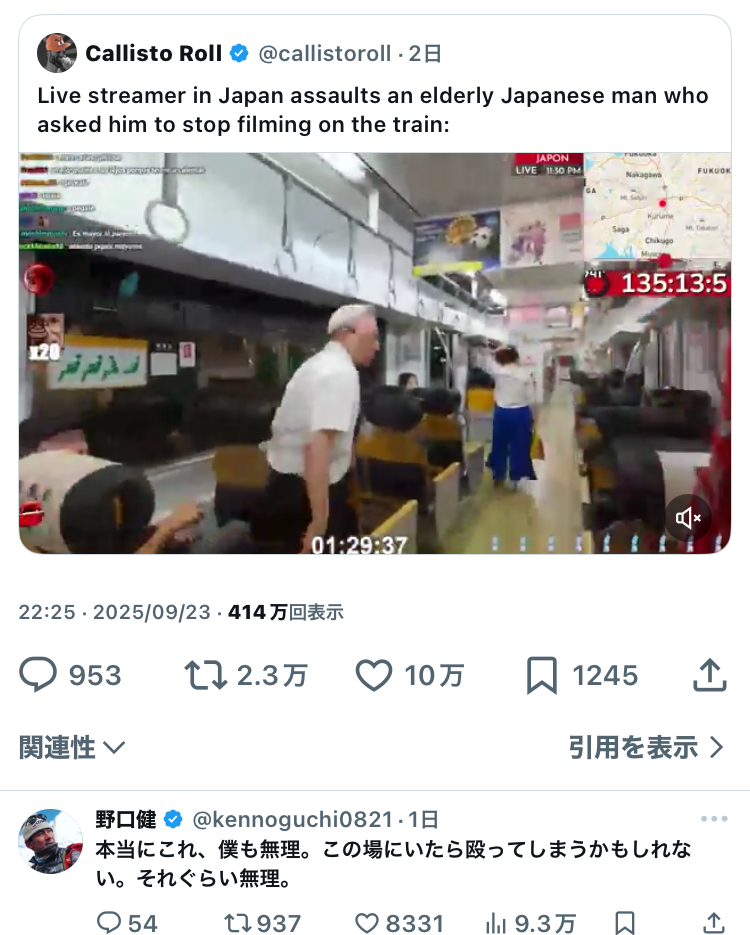The image size is (750, 935).
Task: Bookmark 野口健's reply
Action: (624, 922)
